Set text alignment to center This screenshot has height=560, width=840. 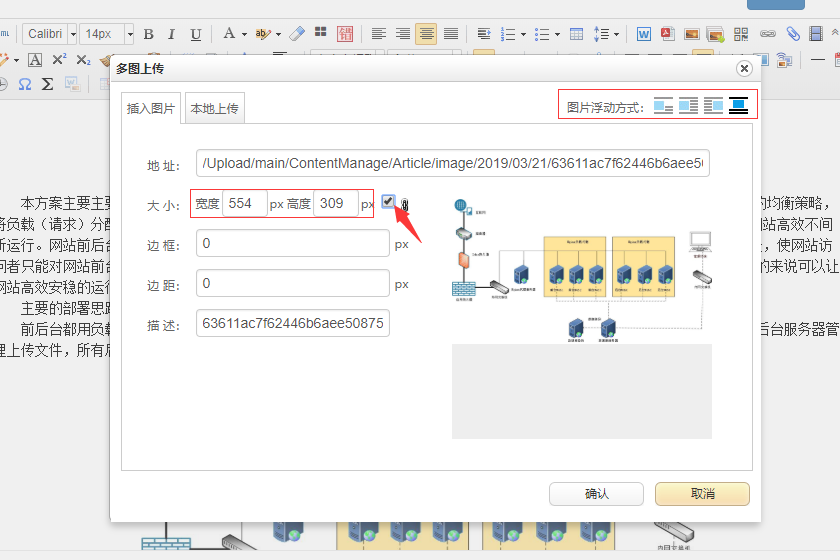coord(427,34)
